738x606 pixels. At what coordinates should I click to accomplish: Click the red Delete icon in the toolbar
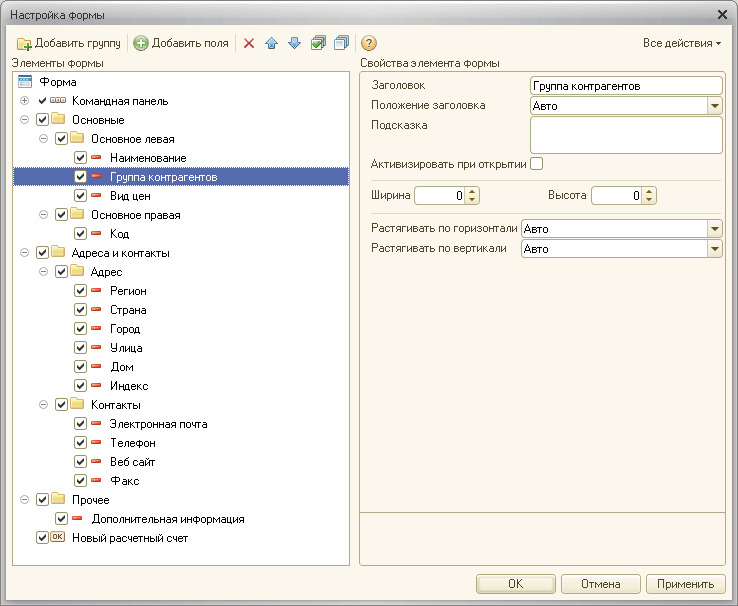pyautogui.click(x=249, y=43)
